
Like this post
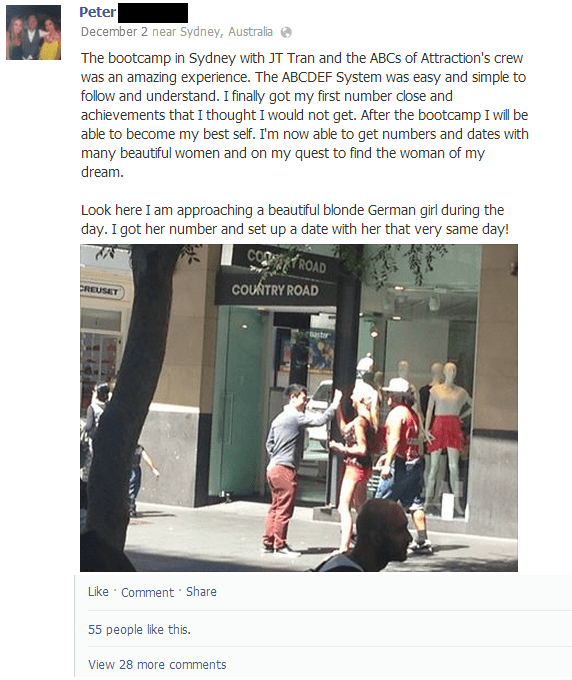click(x=98, y=592)
